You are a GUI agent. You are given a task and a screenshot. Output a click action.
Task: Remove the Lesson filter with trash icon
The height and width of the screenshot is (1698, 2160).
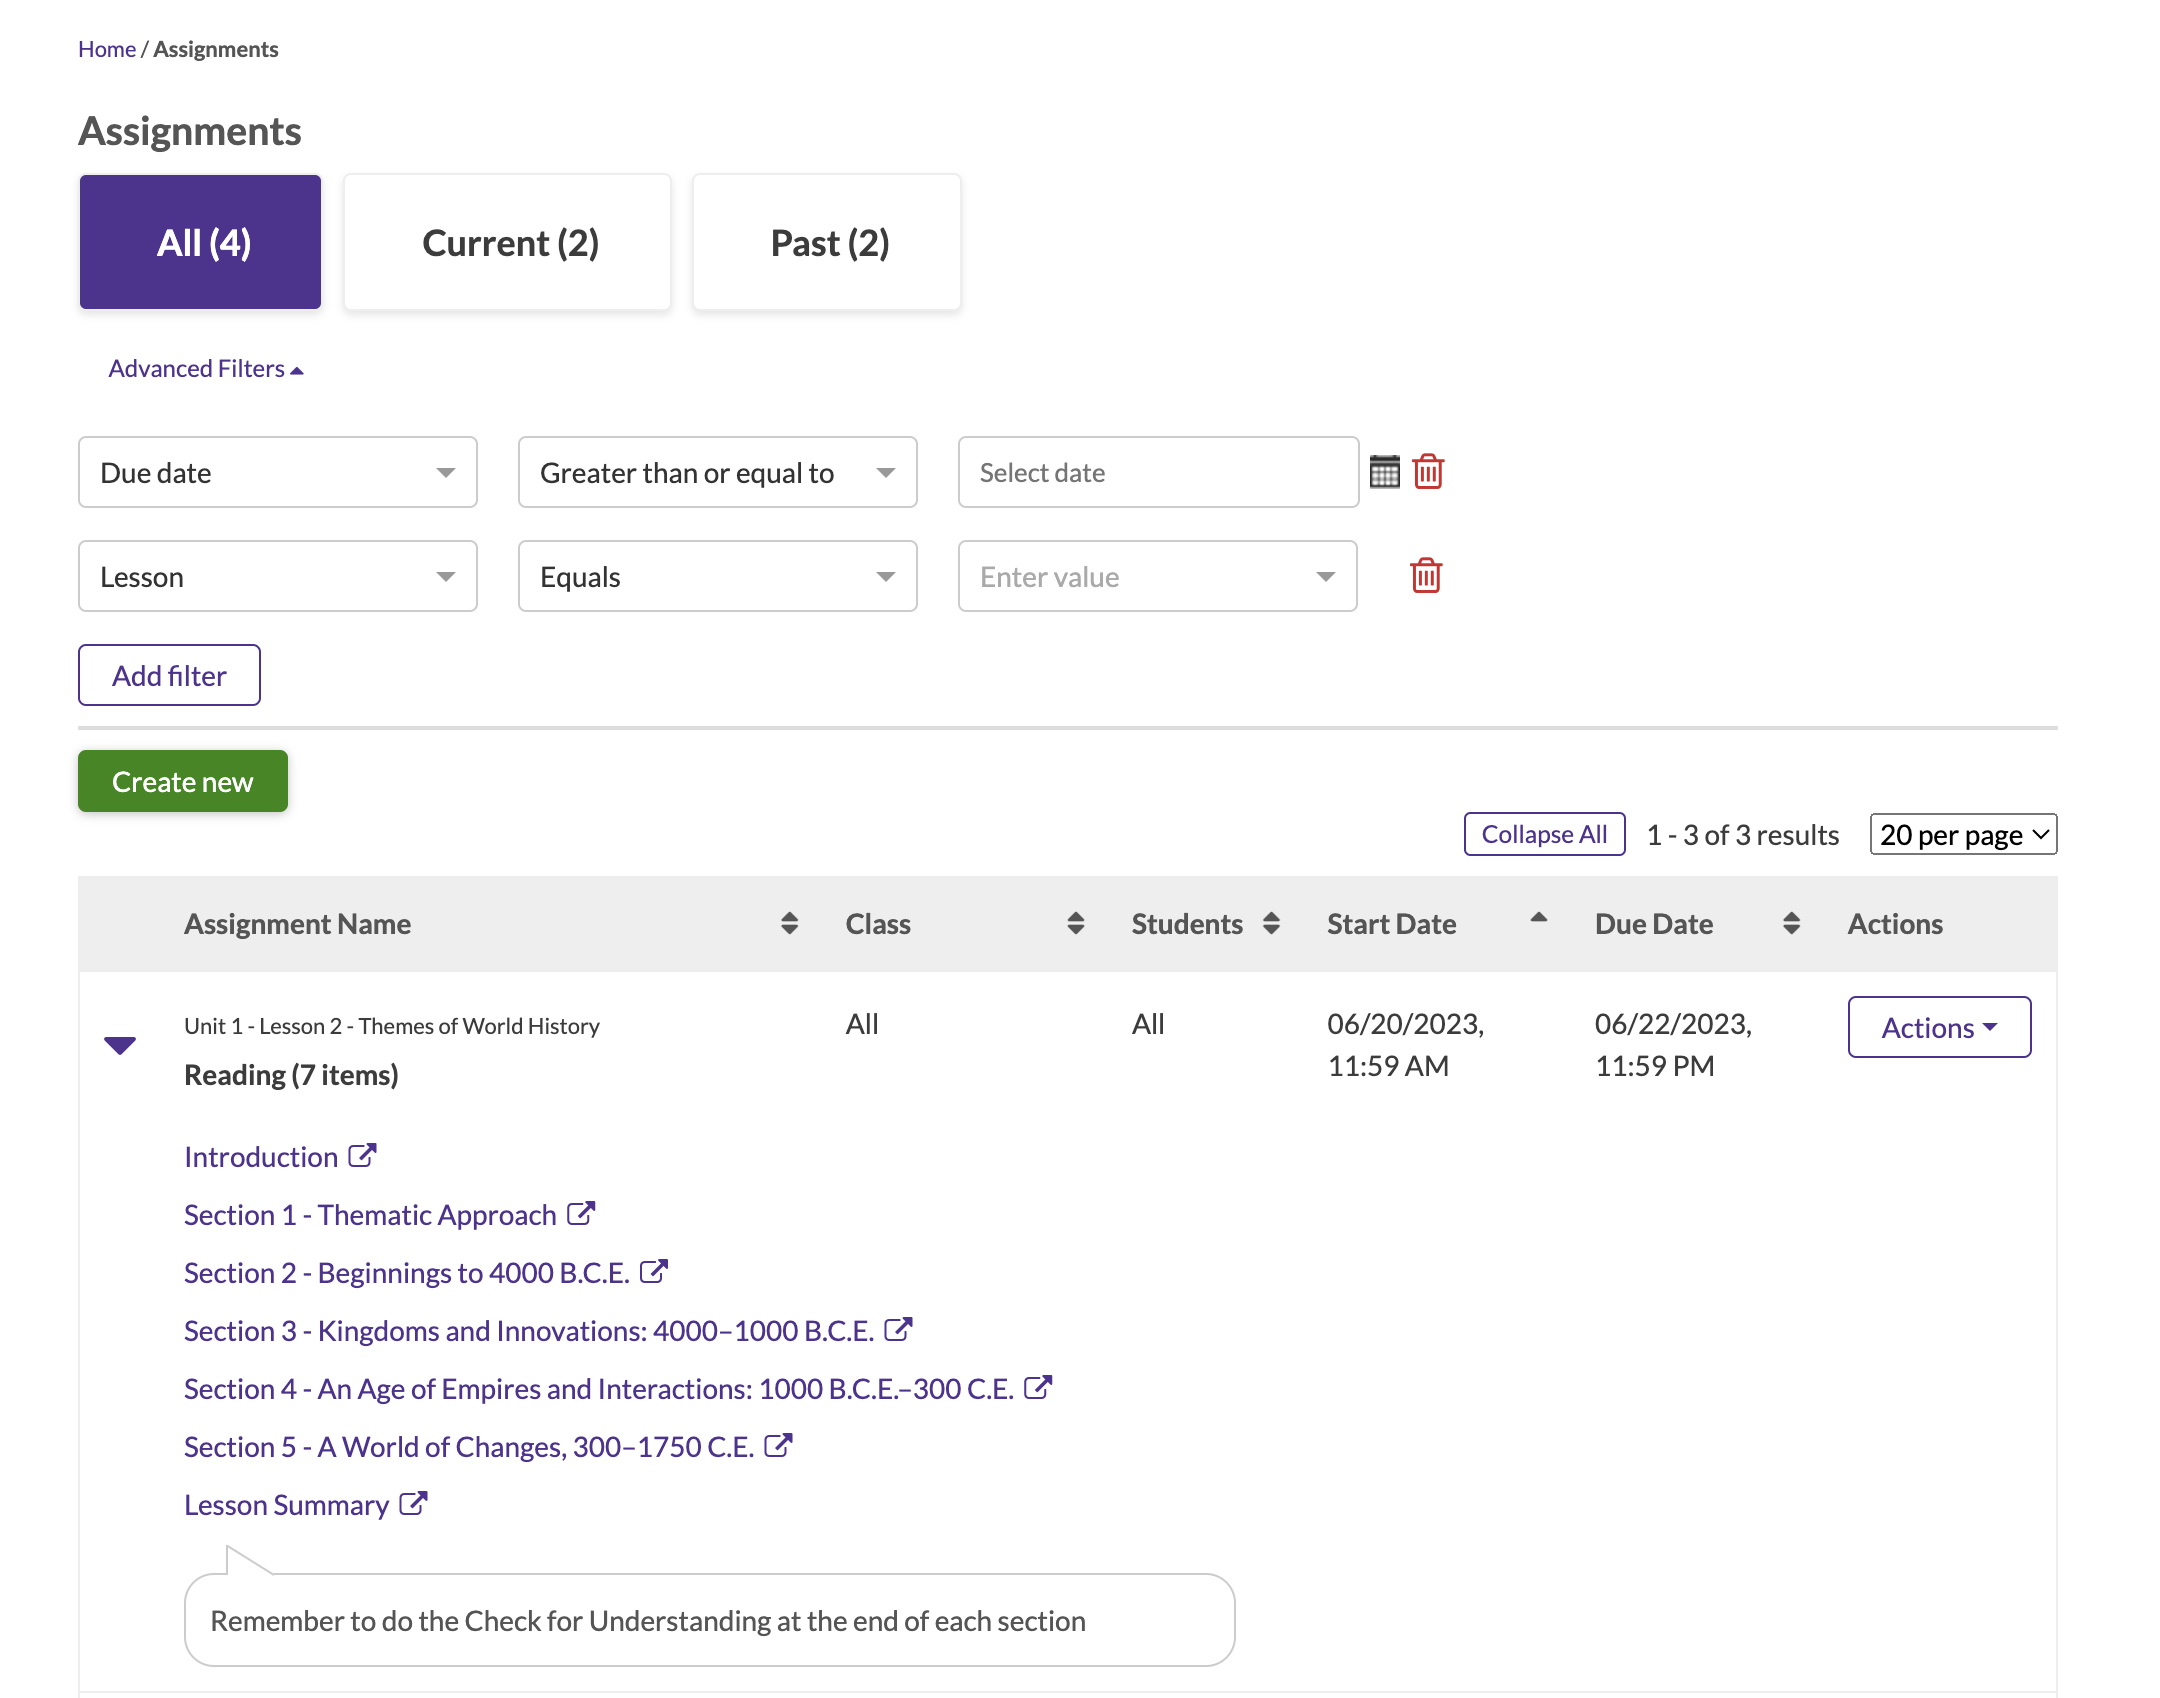point(1426,576)
